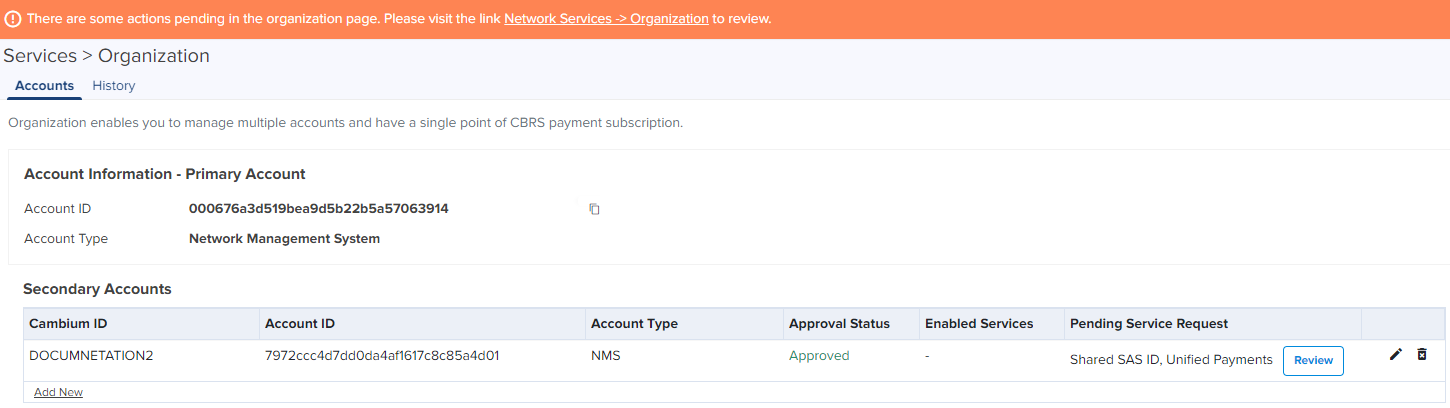Screen dimensions: 1450x408
Task: Delete the DOCUMNETATION2 secondary account
Action: tap(1422, 355)
